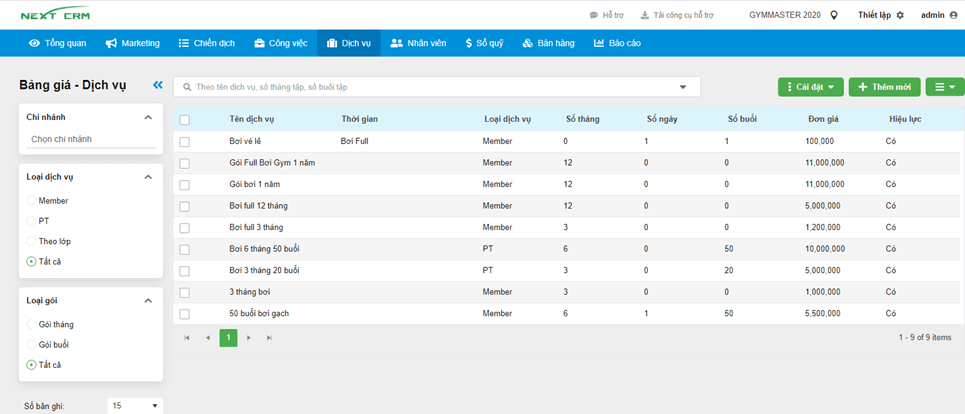Choose Gói tháng package type option

31,325
